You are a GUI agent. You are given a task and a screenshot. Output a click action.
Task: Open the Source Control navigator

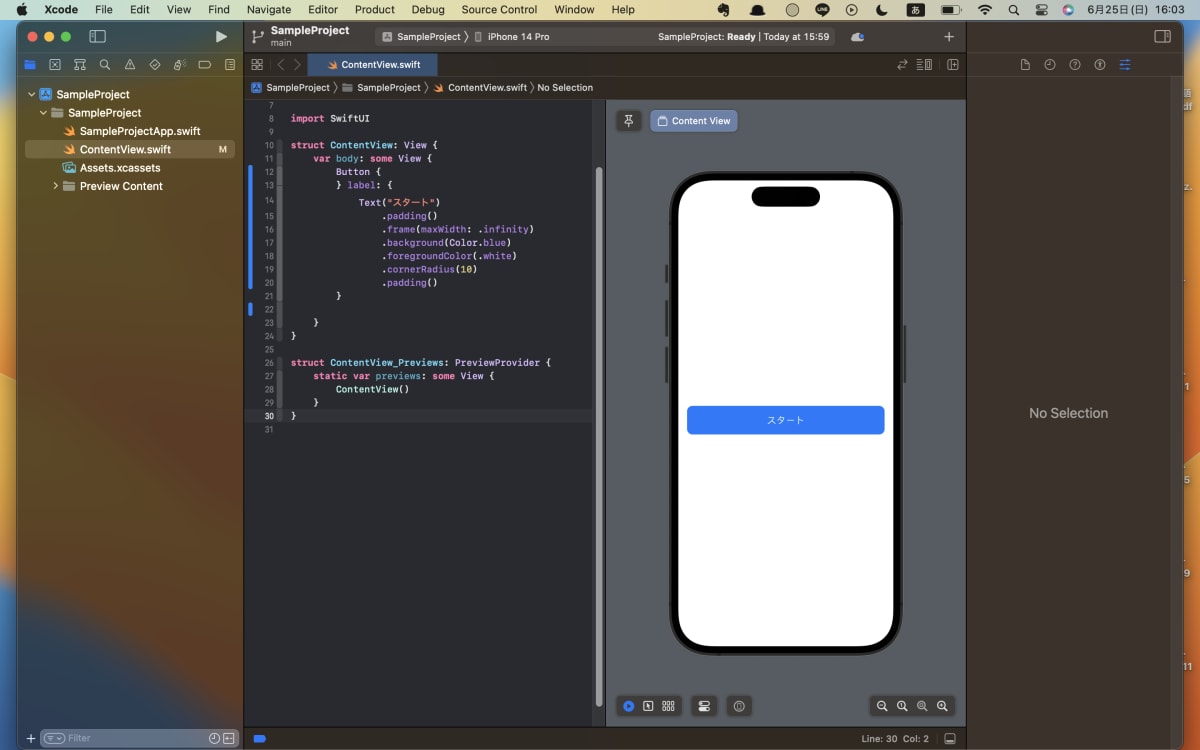point(55,64)
